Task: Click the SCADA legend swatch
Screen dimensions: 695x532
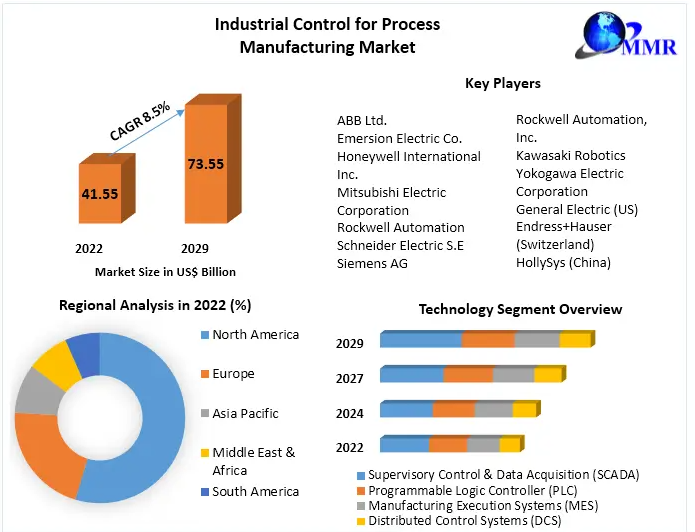Action: 361,476
